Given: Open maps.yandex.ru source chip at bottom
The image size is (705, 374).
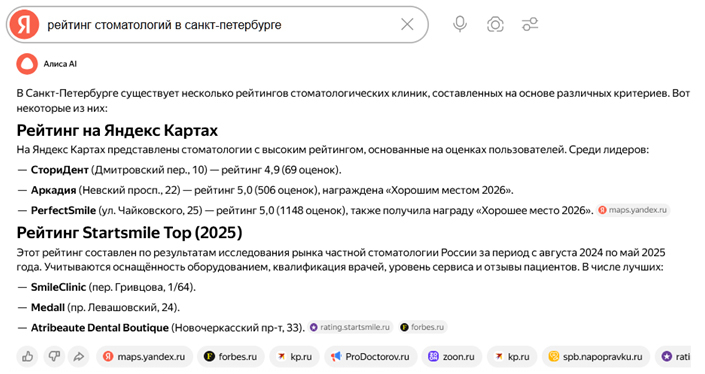Looking at the screenshot, I should (144, 356).
